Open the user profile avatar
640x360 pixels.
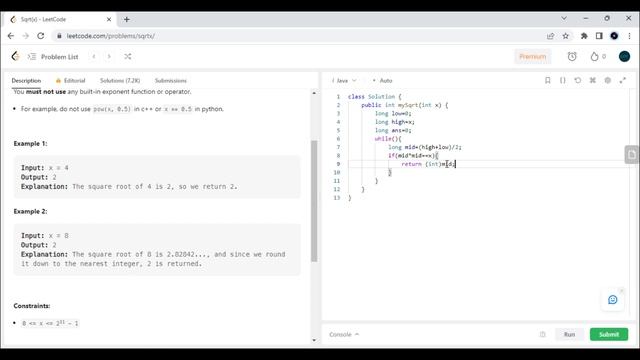pyautogui.click(x=624, y=57)
